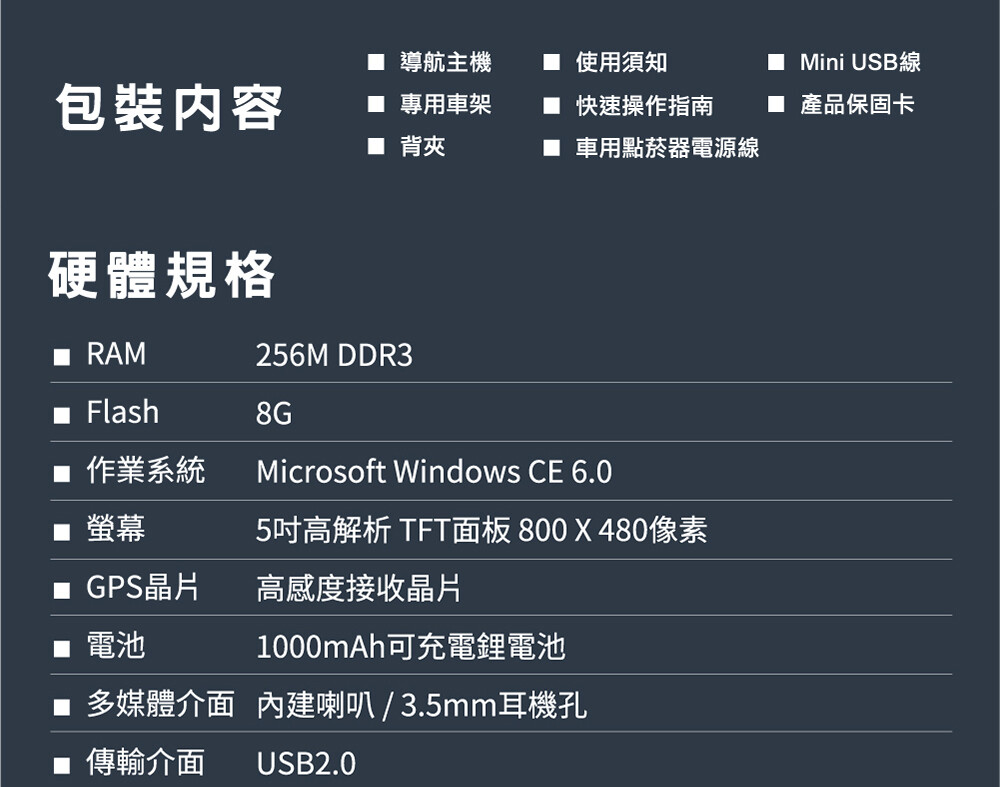Click the square bullet next to 背夾
This screenshot has width=1000, height=787.
pos(376,147)
